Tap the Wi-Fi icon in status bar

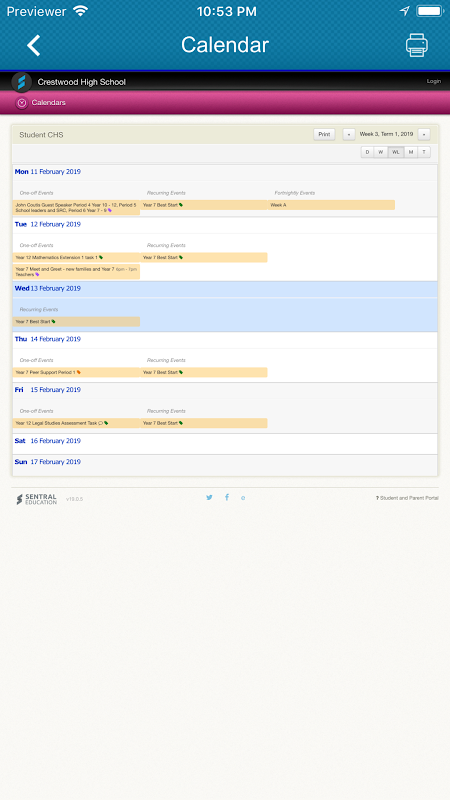(81, 11)
